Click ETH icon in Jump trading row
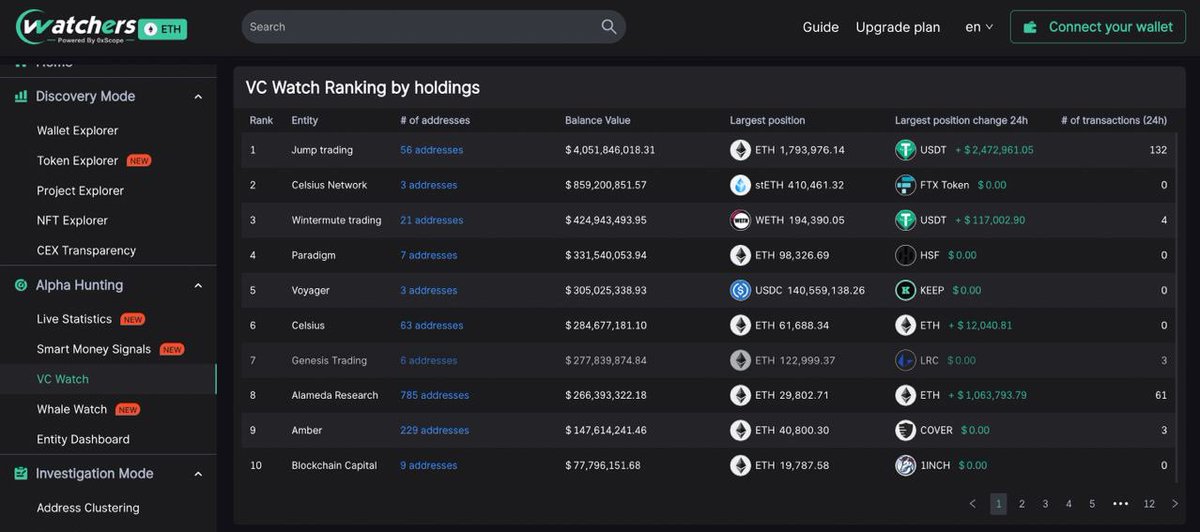 (740, 150)
